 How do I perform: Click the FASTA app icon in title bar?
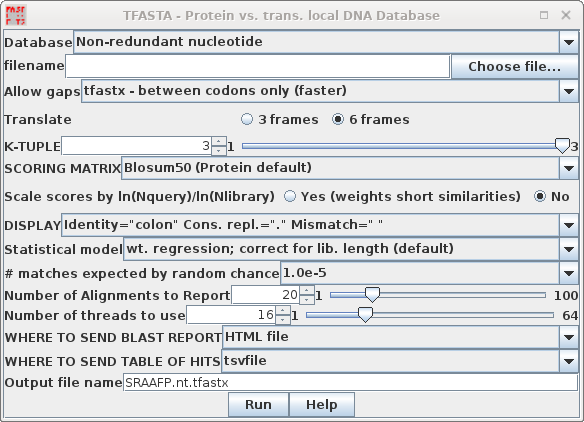click(x=16, y=15)
